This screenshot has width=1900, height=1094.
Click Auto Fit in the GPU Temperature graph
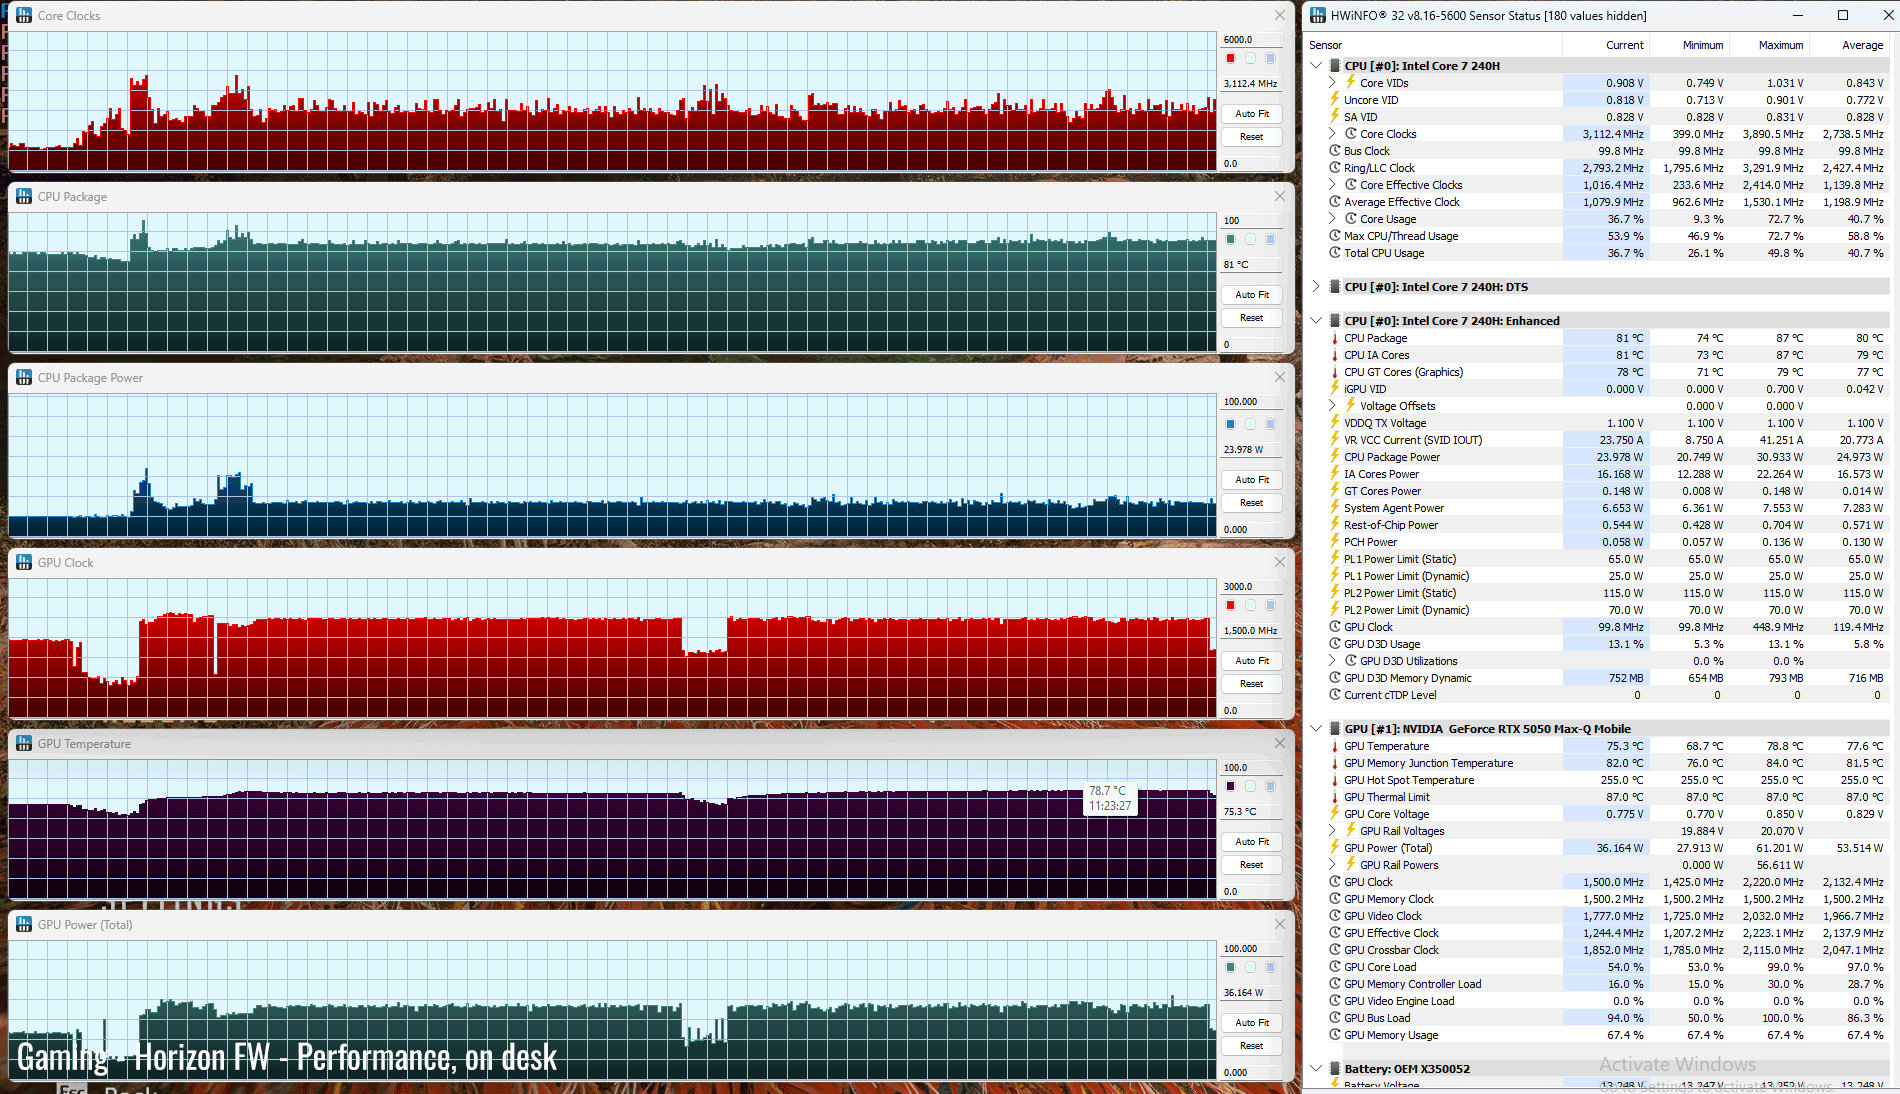[x=1252, y=842]
